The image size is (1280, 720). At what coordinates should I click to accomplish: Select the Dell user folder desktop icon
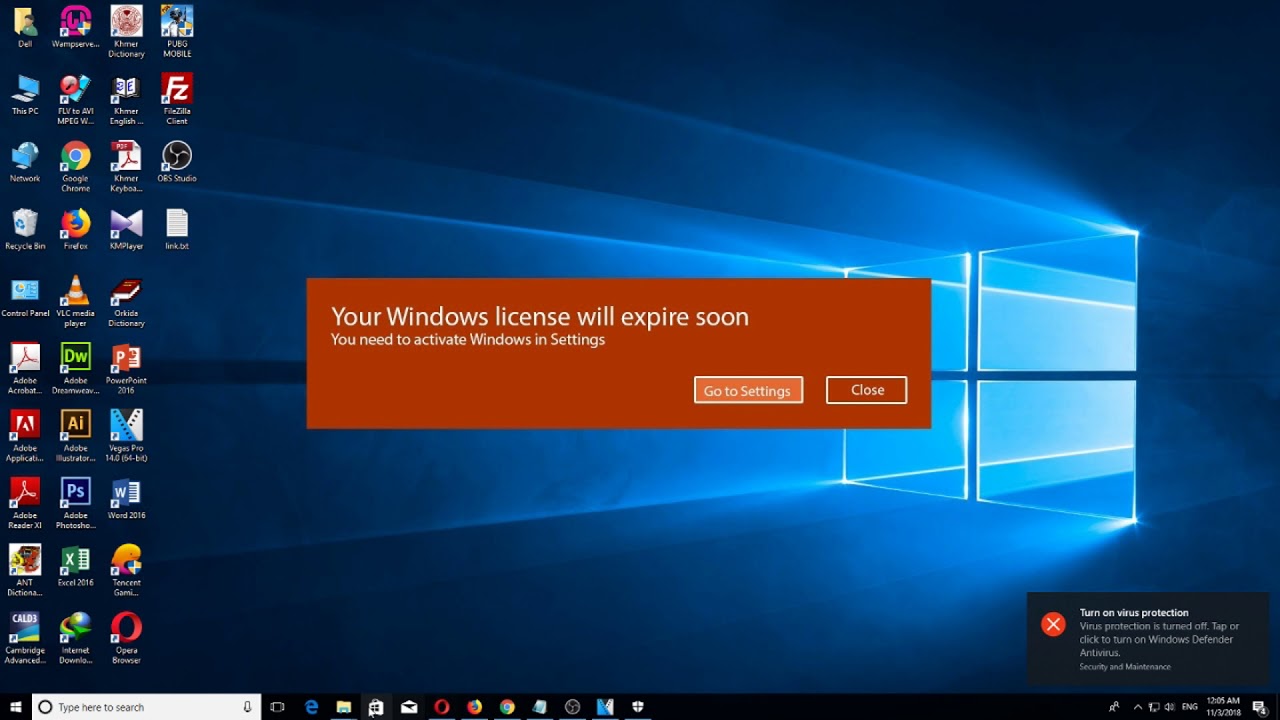pyautogui.click(x=25, y=27)
